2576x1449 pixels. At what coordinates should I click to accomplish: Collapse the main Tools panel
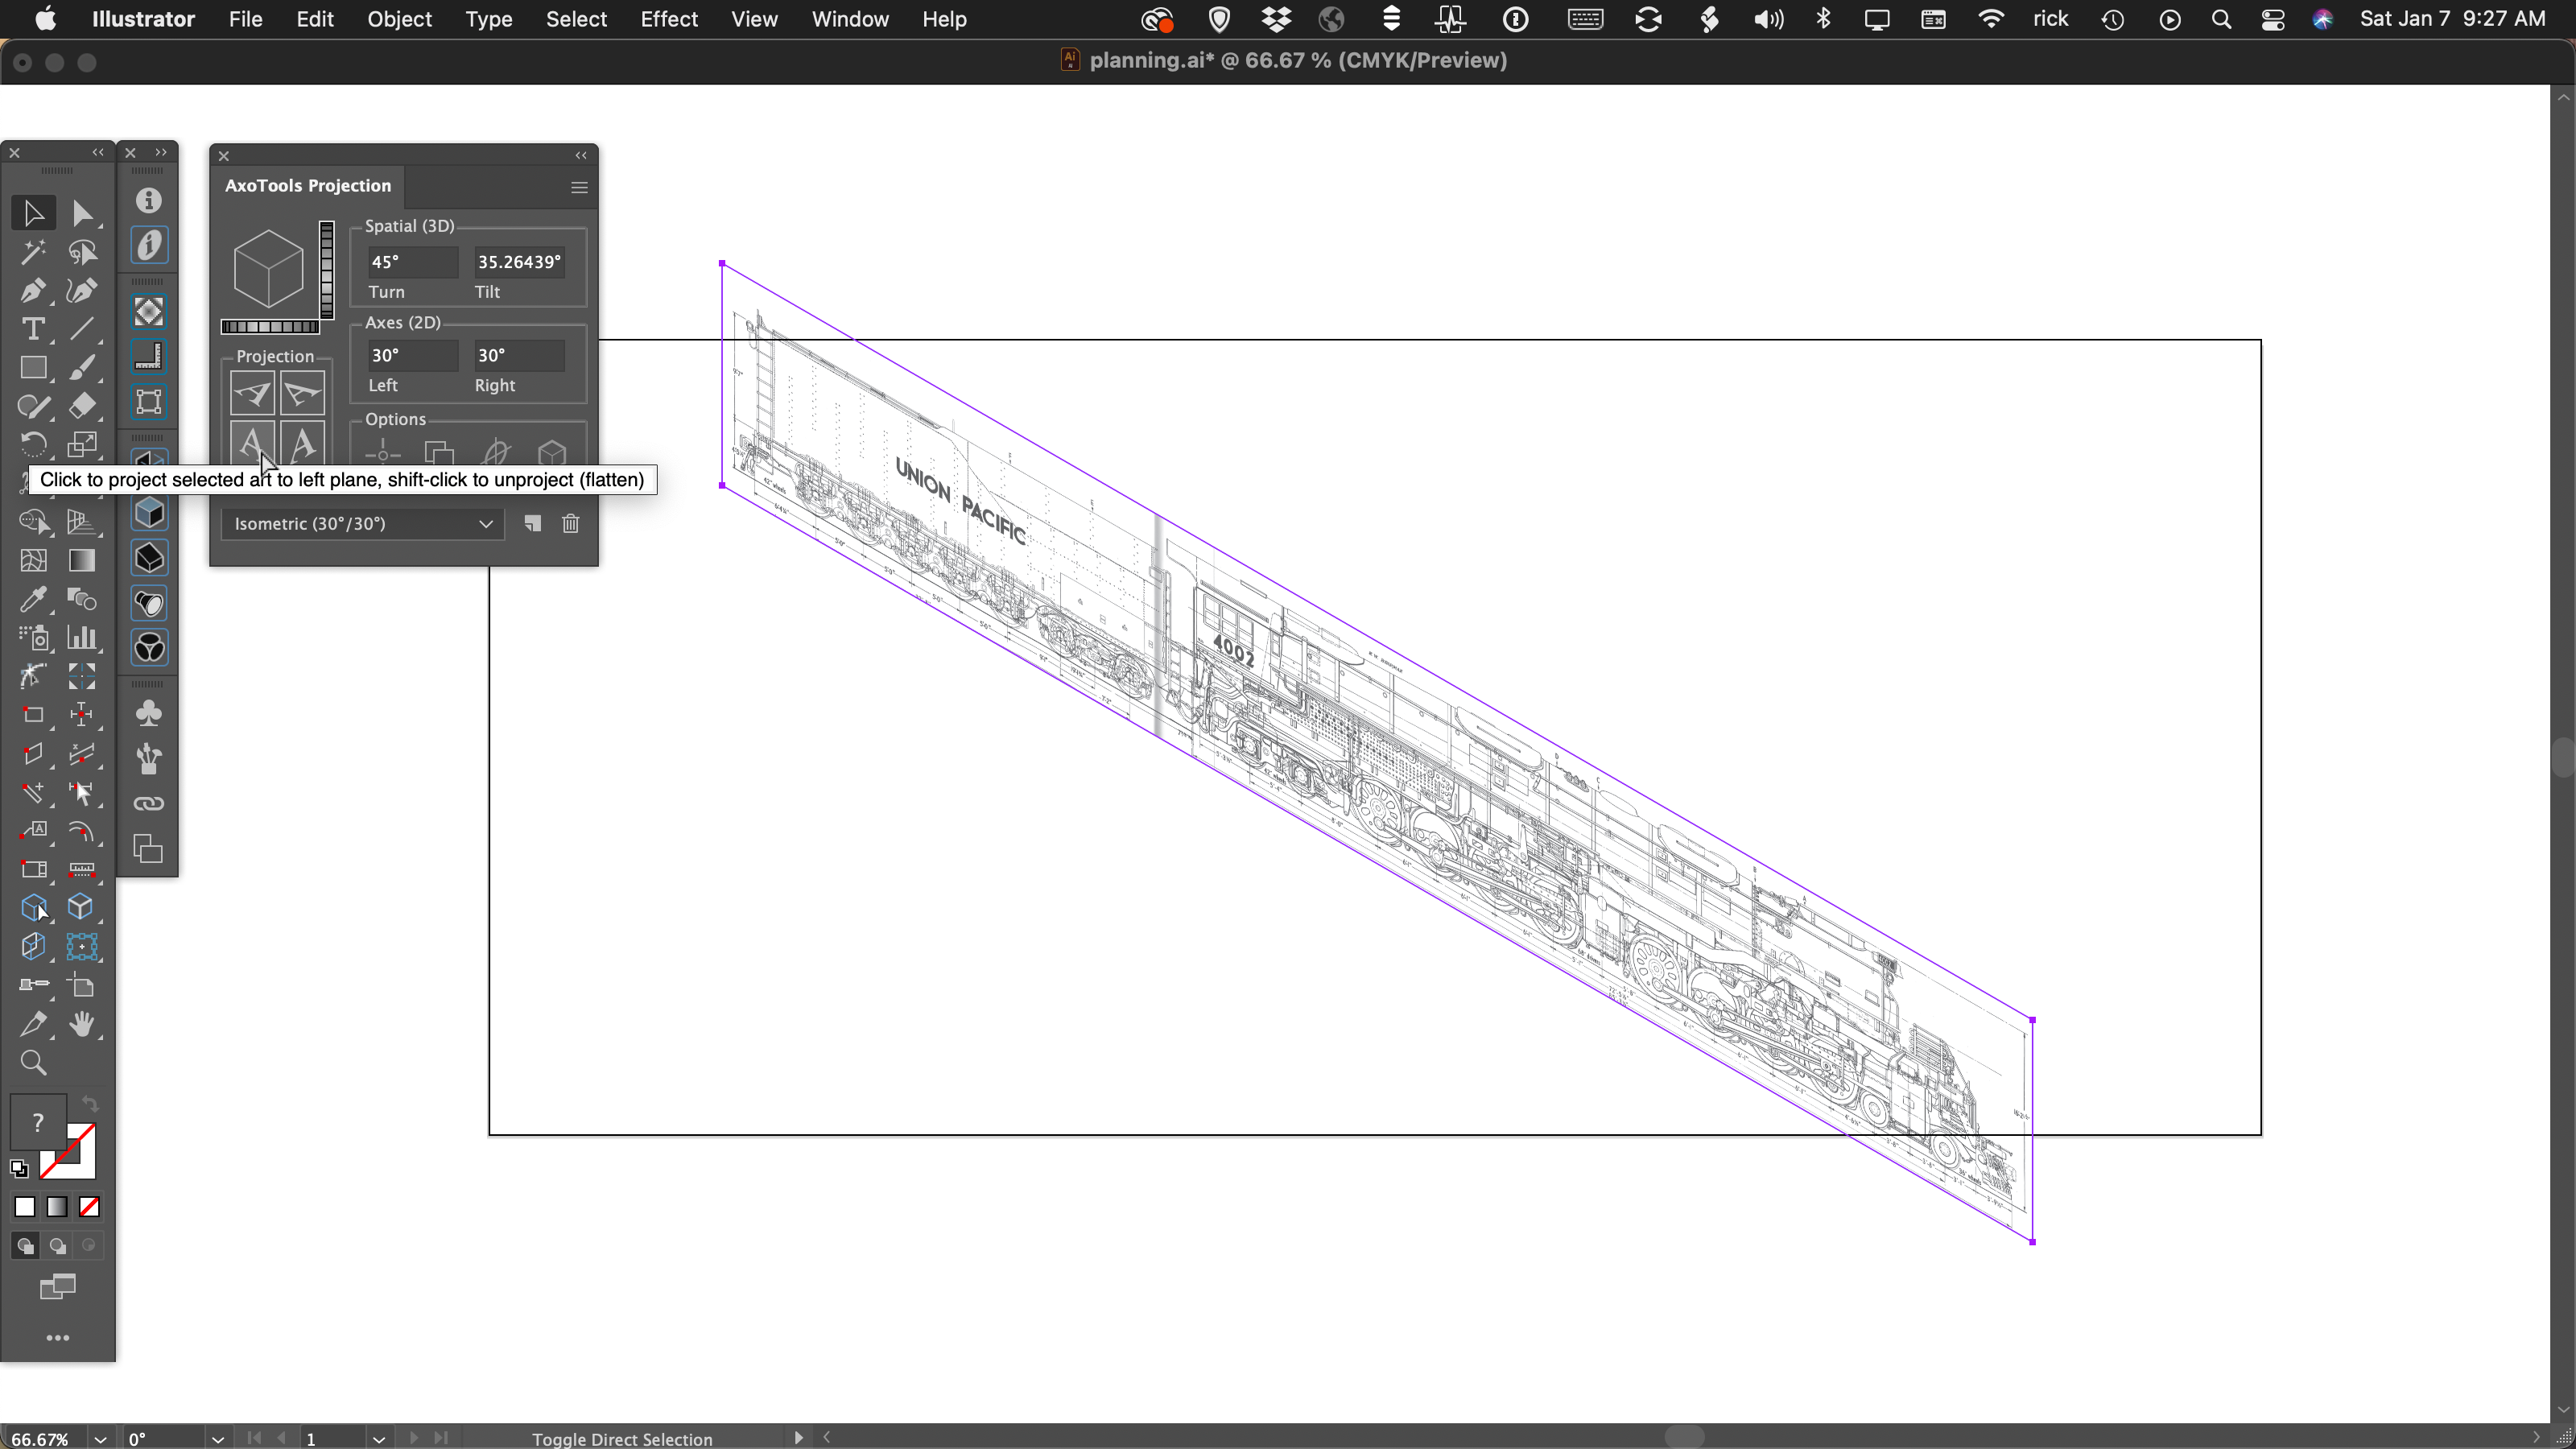click(x=98, y=152)
